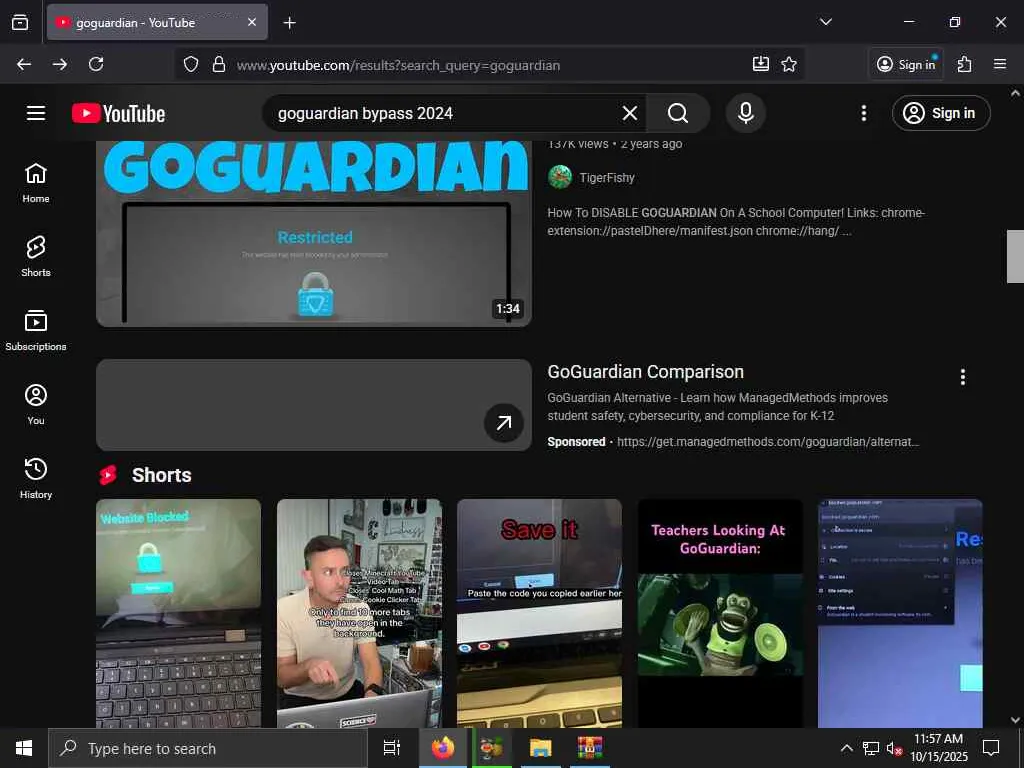Visit the TigerFishy channel name
This screenshot has width=1024, height=768.
(x=607, y=178)
